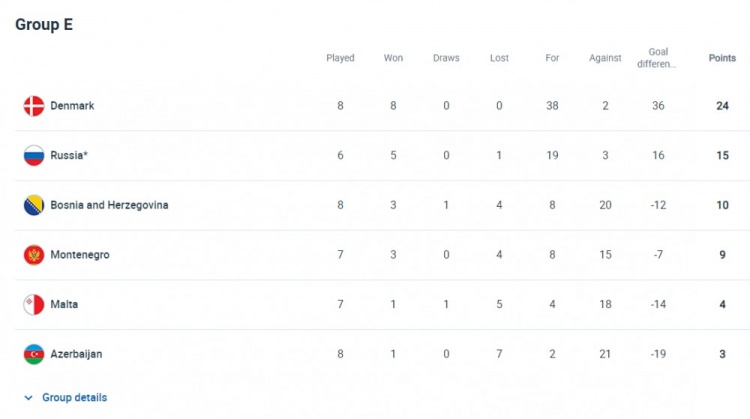Viewport: 750px width, 419px height.
Task: Click the Malta team name
Action: click(x=64, y=304)
